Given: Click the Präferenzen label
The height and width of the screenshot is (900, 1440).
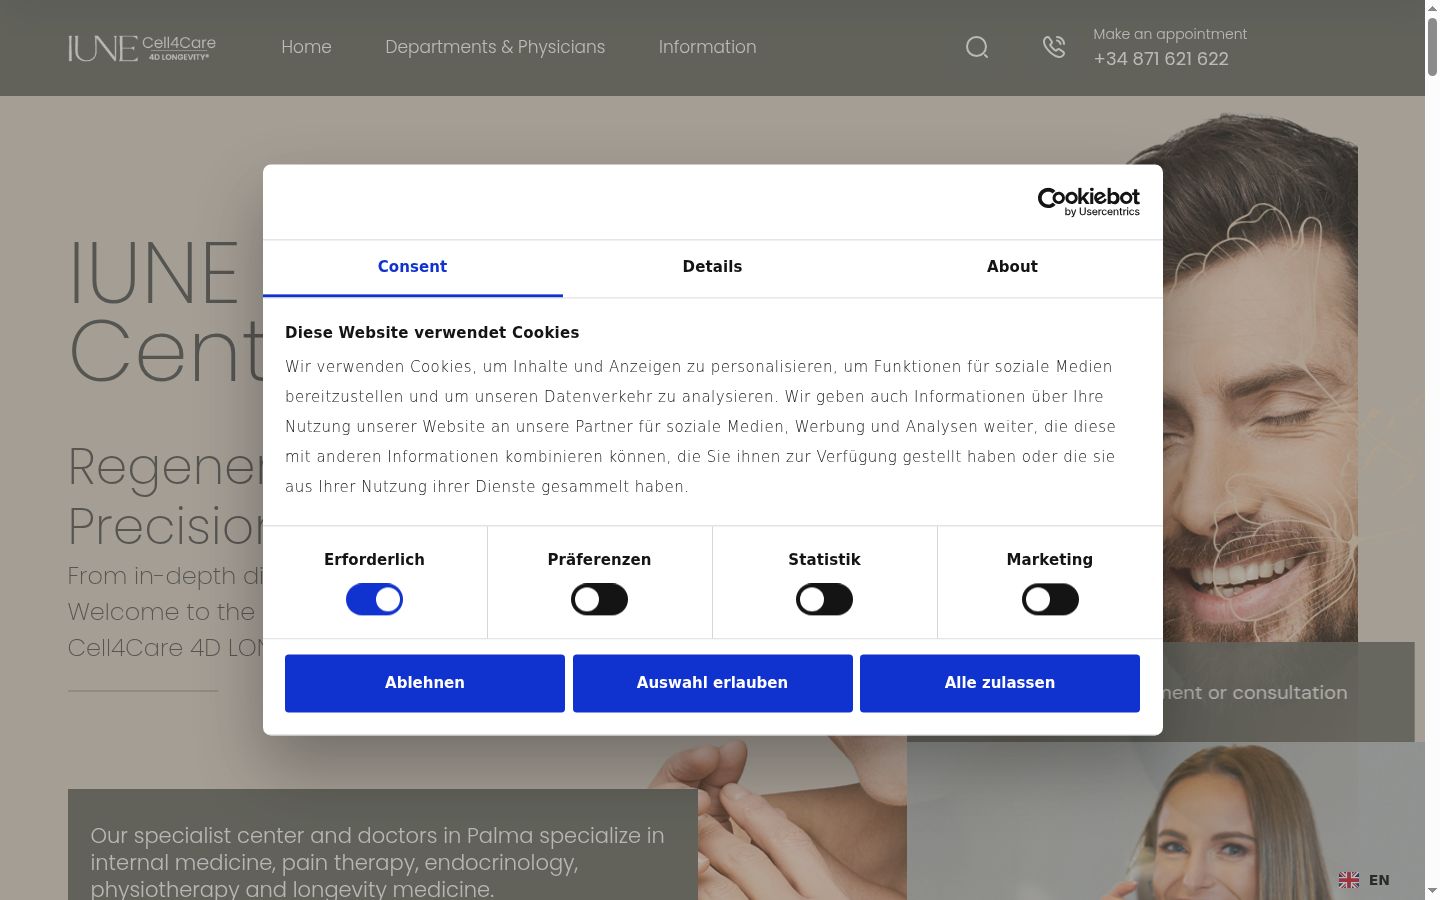Looking at the screenshot, I should (x=599, y=560).
